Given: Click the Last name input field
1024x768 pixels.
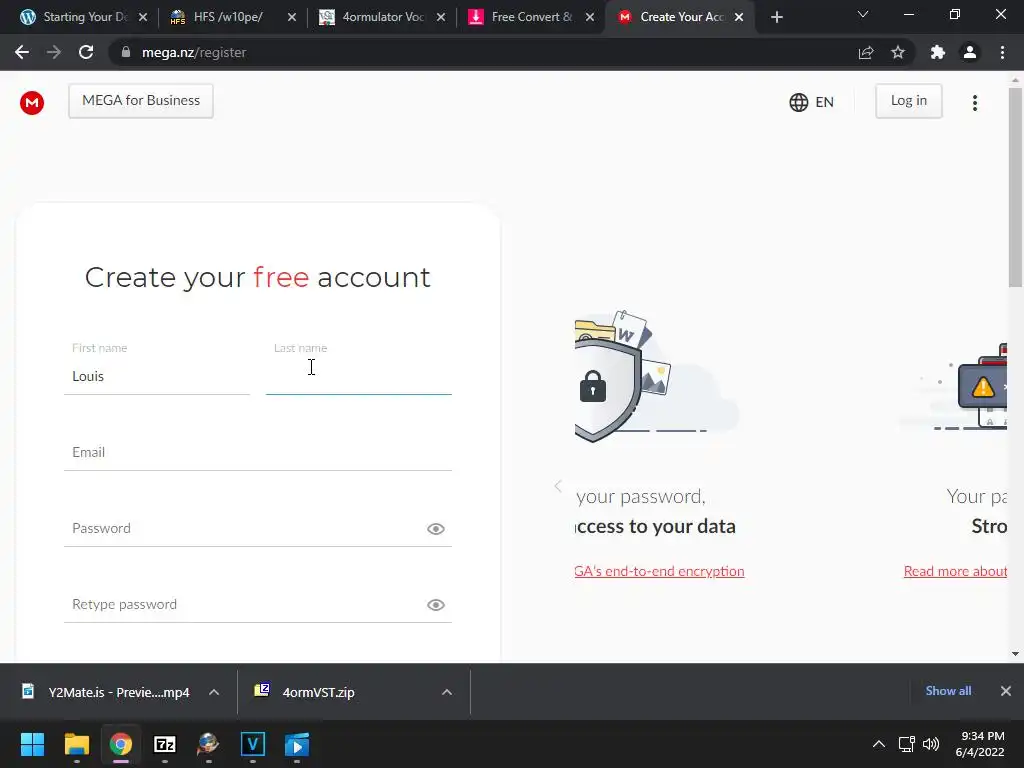Looking at the screenshot, I should pos(359,376).
